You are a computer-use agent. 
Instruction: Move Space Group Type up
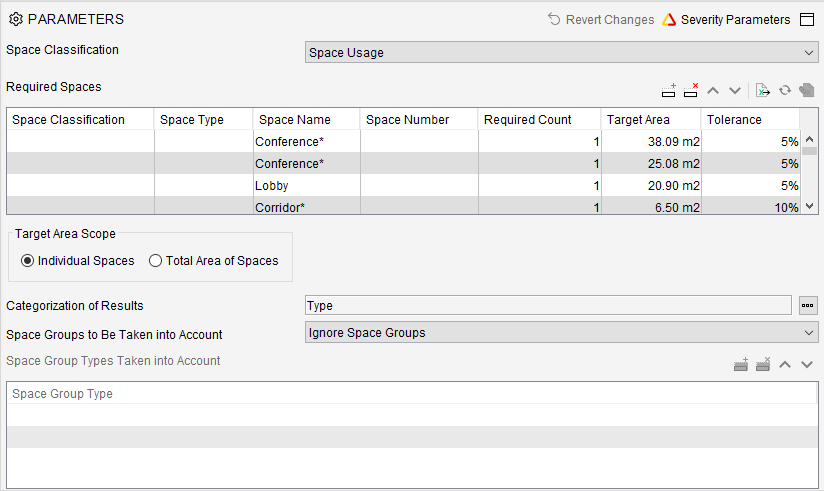(x=785, y=364)
